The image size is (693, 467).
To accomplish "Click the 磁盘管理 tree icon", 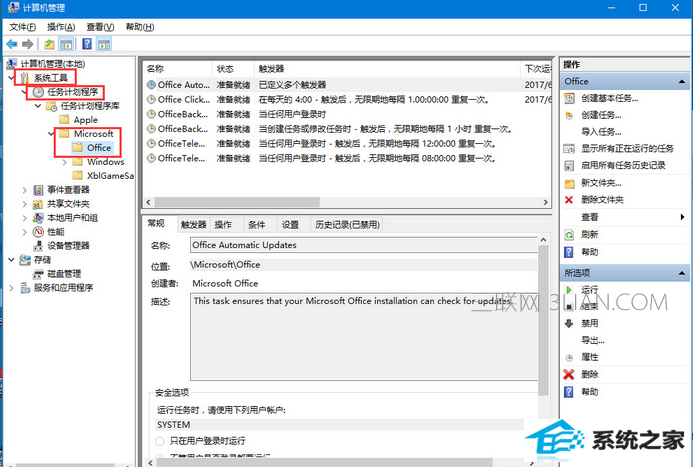I will click(38, 274).
